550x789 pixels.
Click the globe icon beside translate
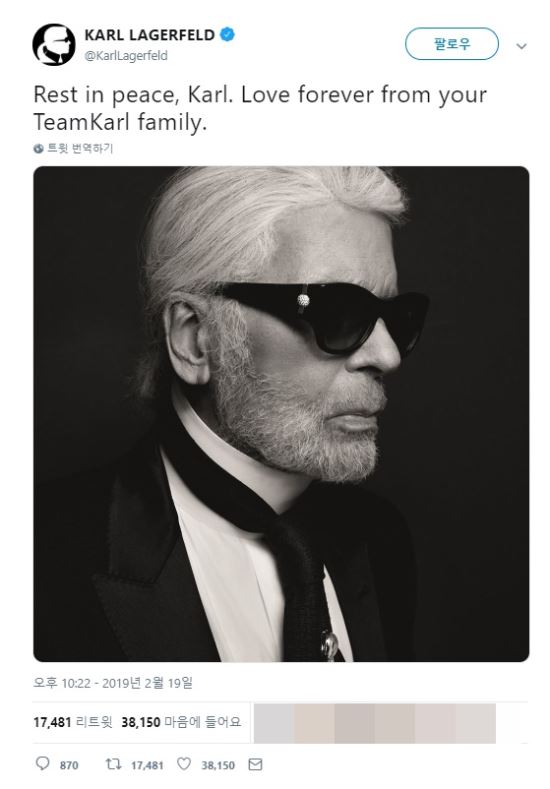(38, 148)
